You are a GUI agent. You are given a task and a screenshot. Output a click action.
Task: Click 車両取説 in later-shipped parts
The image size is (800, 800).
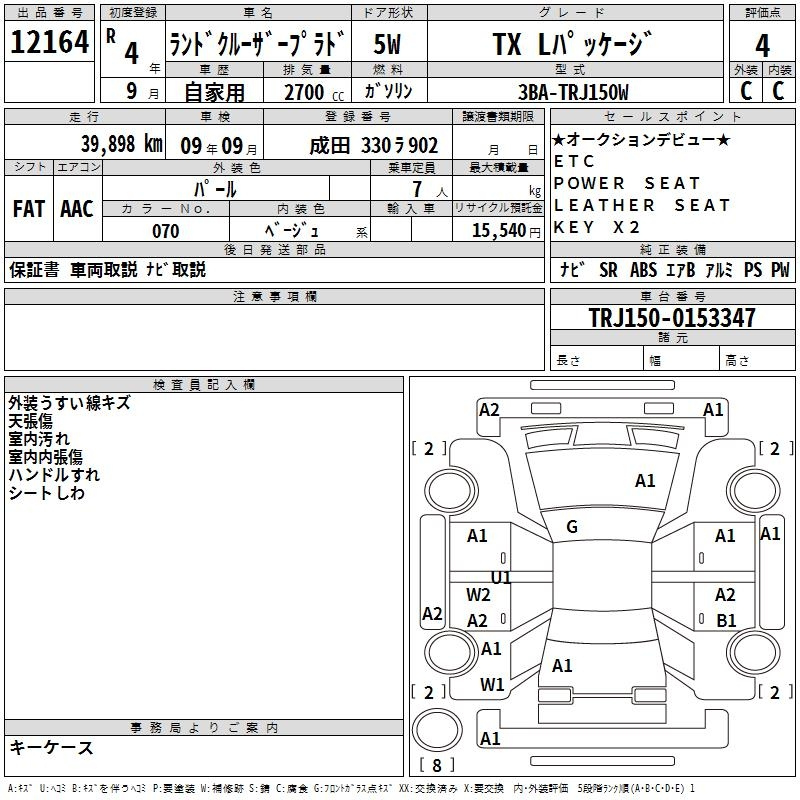pos(104,269)
